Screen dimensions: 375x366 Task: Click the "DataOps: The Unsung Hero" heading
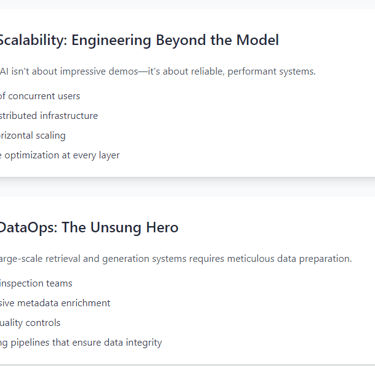89,228
